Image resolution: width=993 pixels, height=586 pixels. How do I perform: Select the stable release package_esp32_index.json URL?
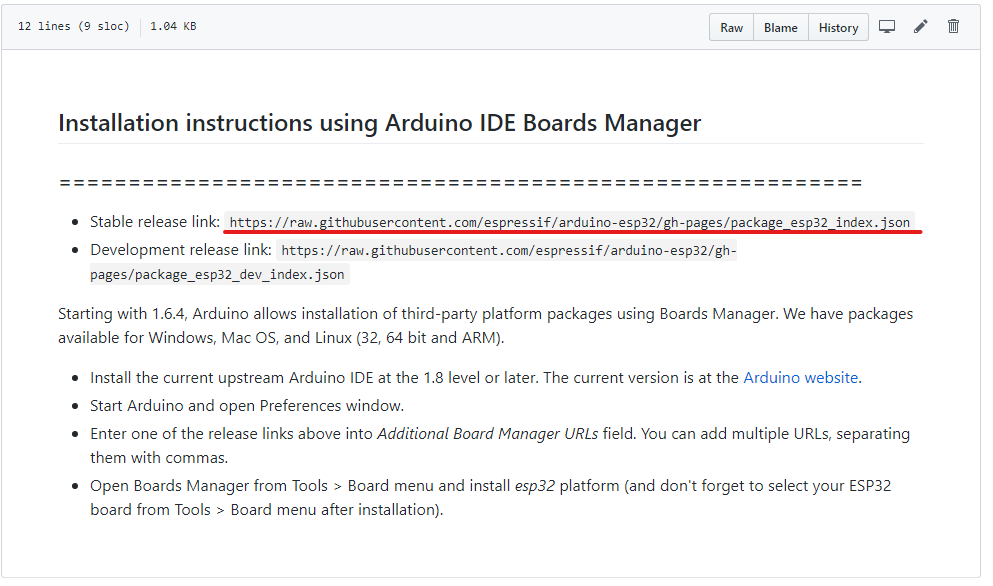(x=569, y=222)
